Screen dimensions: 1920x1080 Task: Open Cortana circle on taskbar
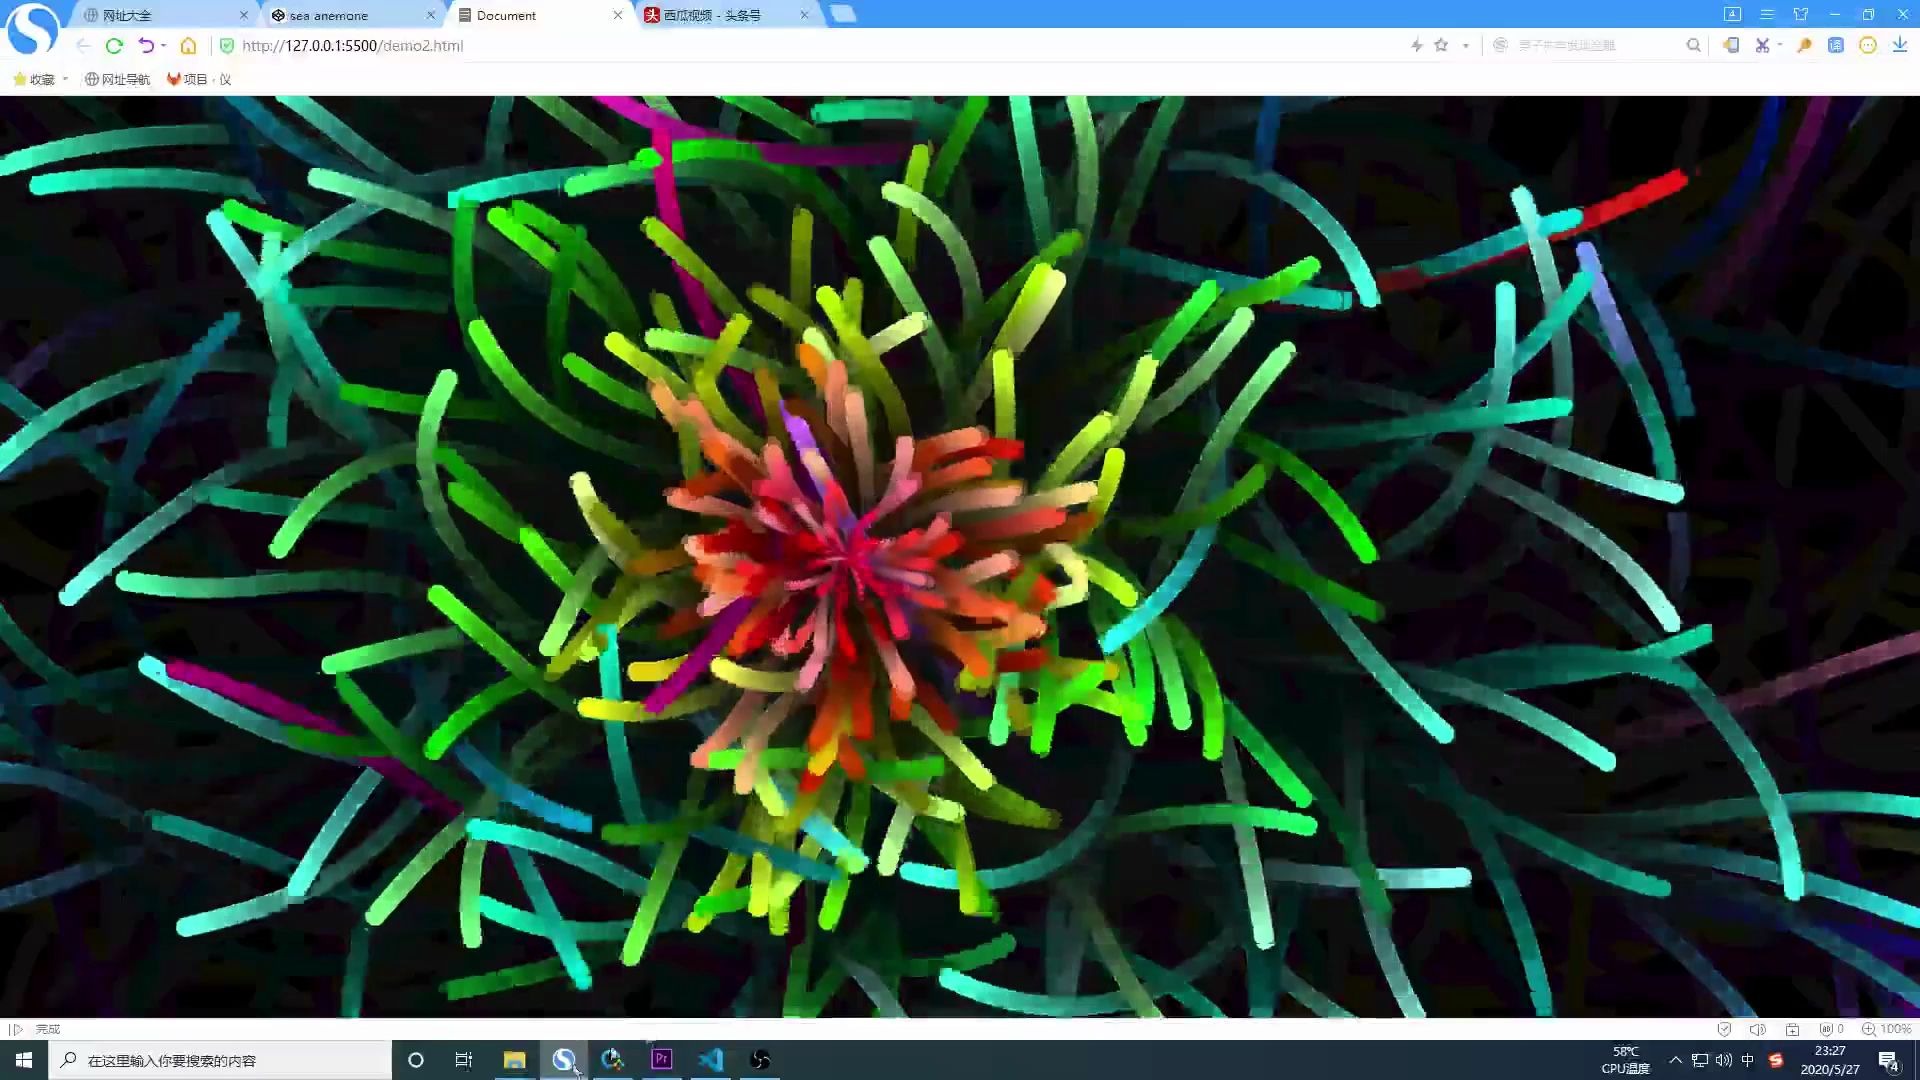click(x=416, y=1060)
